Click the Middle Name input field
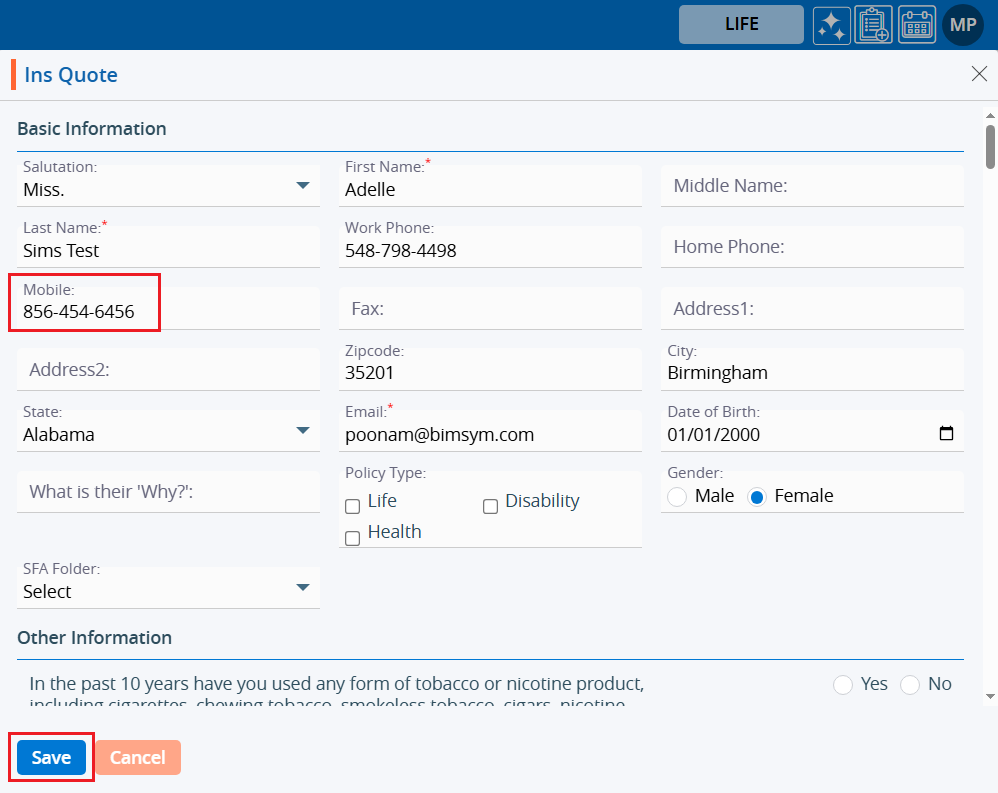Screen dimensions: 998x793 pos(812,186)
